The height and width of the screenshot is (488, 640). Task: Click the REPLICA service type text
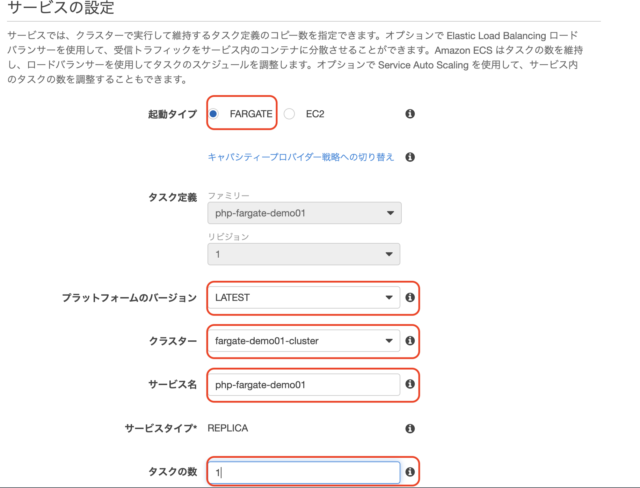click(x=228, y=428)
